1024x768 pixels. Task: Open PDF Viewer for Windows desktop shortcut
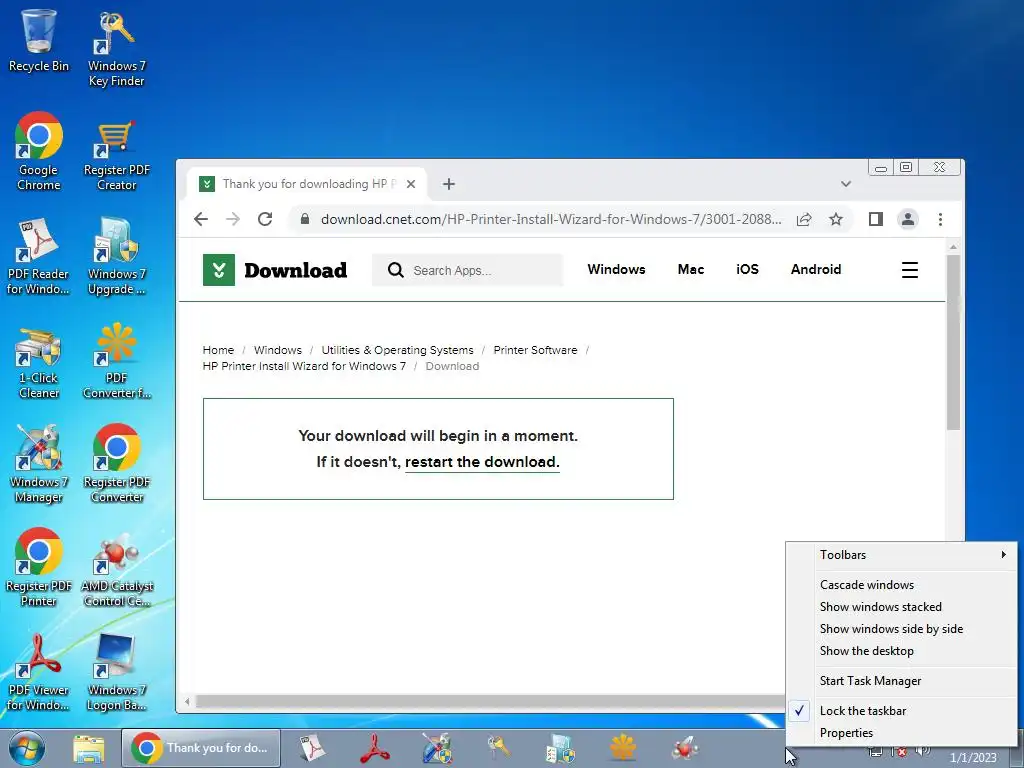point(39,673)
